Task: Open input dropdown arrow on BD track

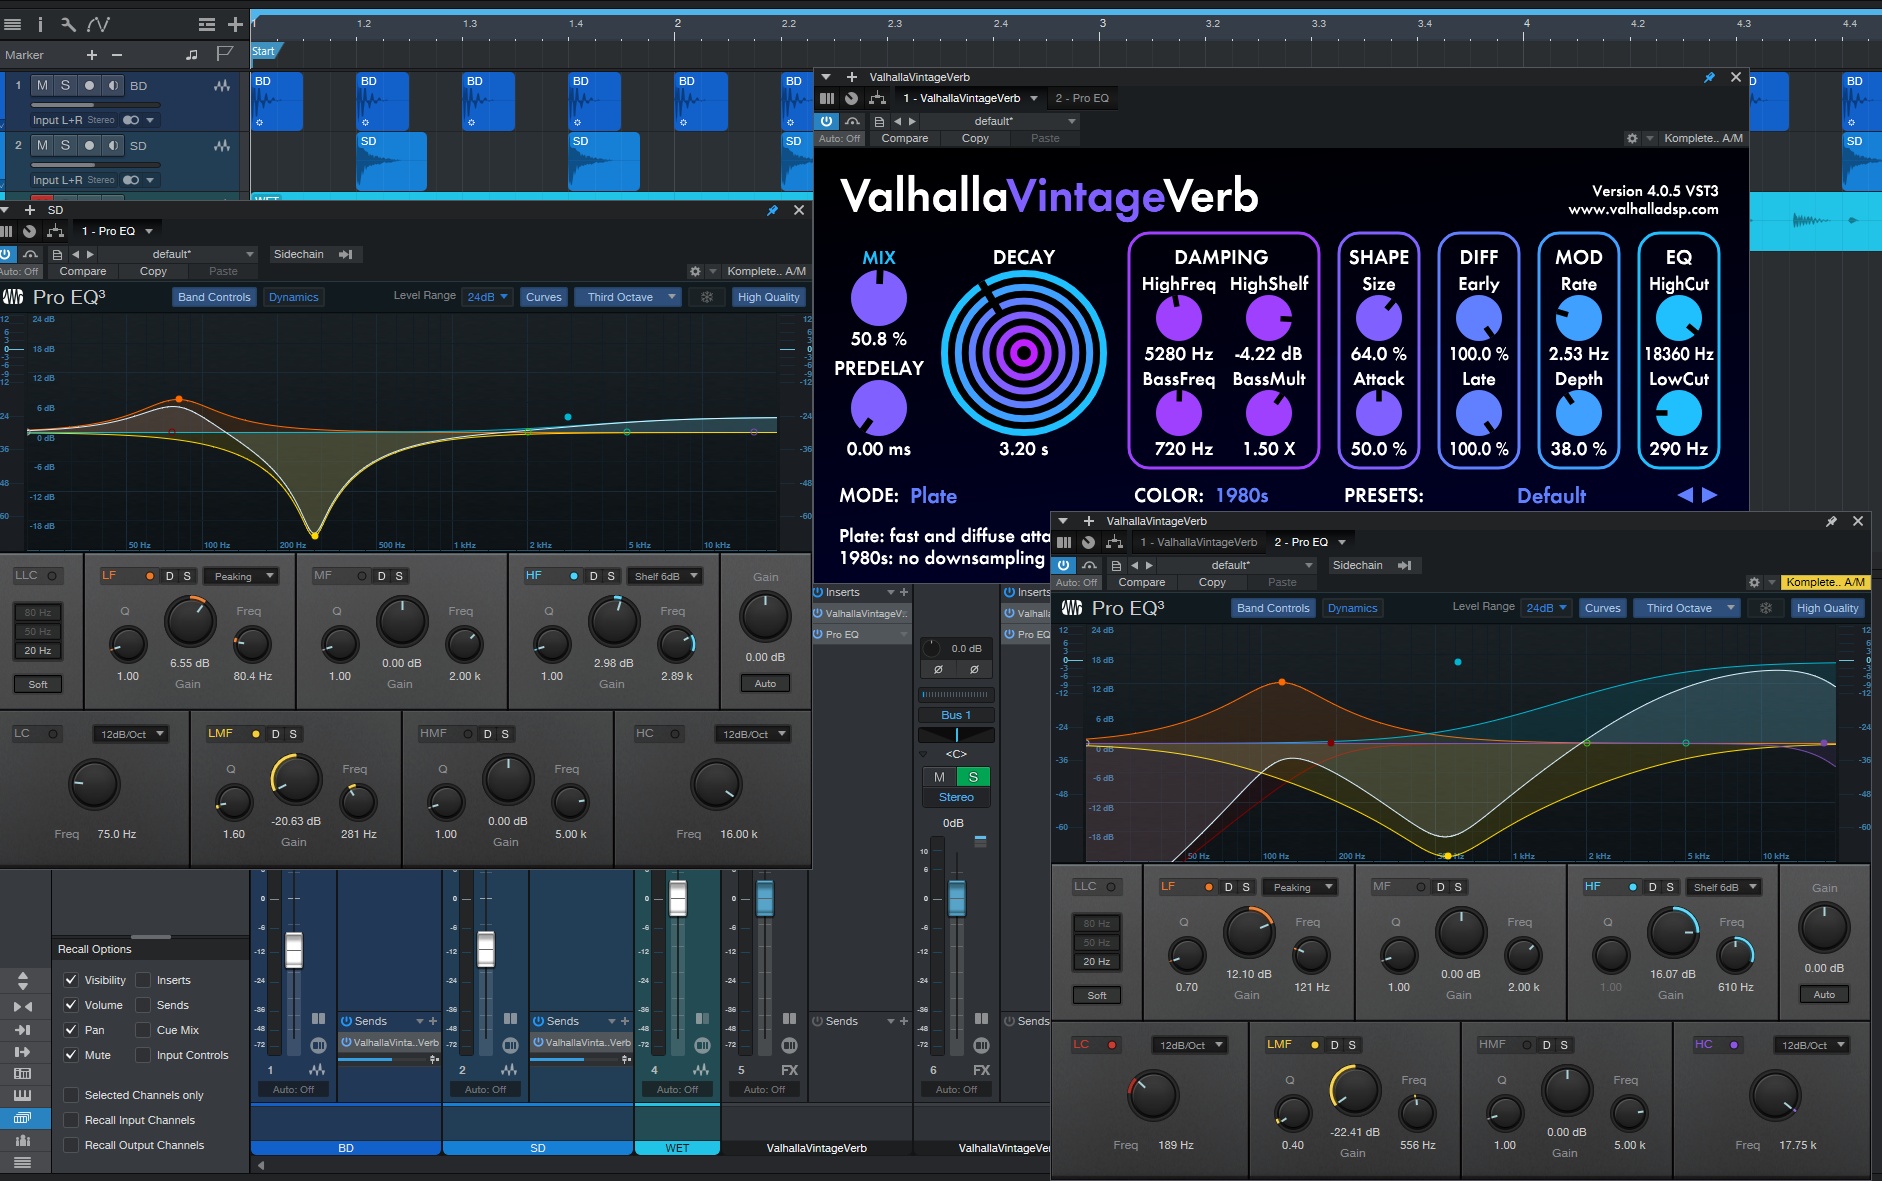Action: click(x=151, y=120)
